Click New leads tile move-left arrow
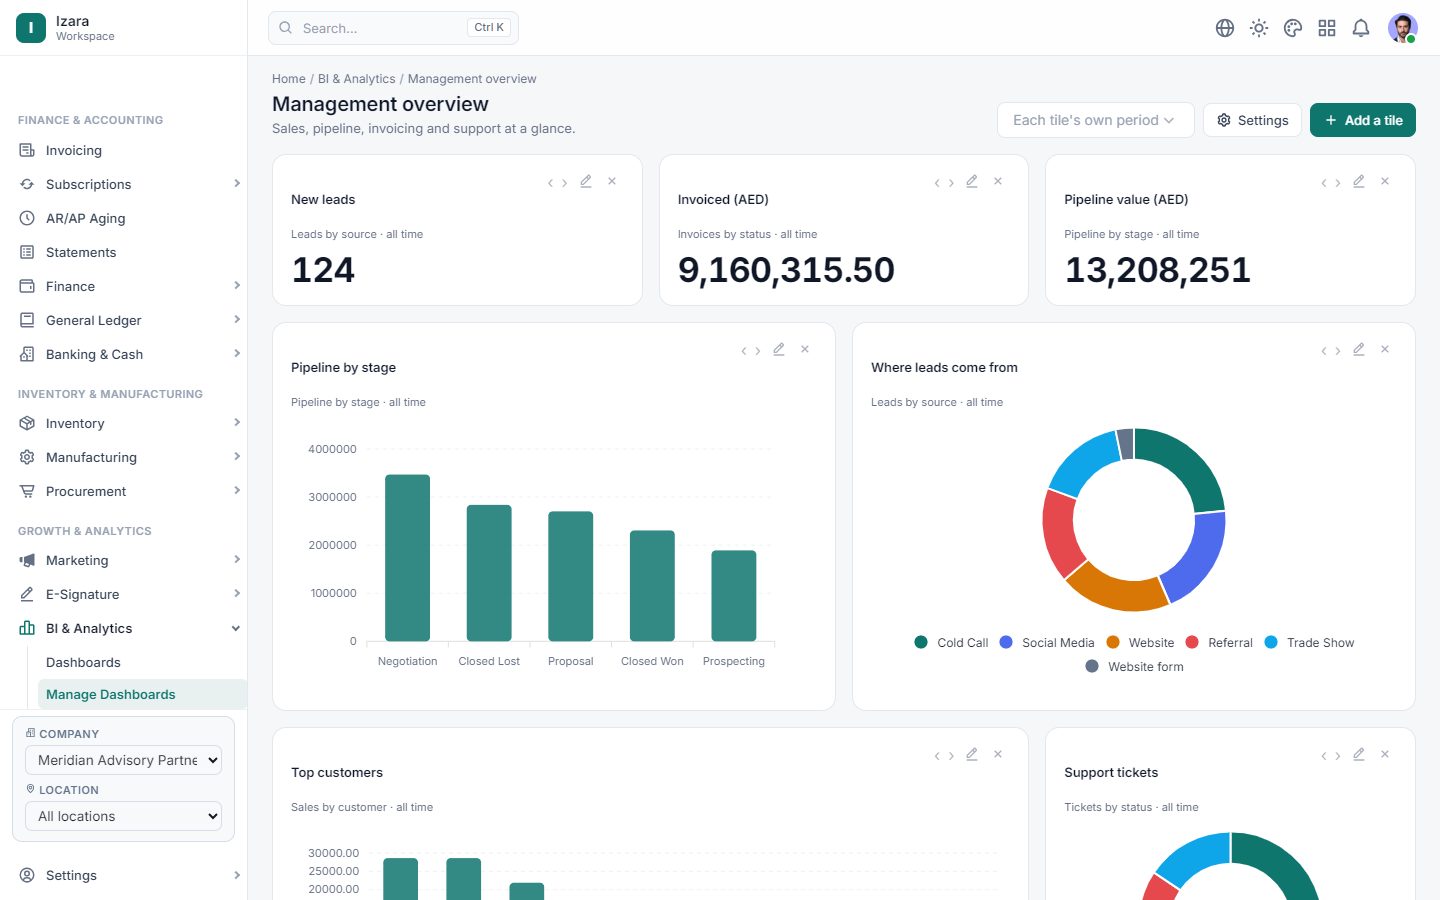 click(550, 183)
